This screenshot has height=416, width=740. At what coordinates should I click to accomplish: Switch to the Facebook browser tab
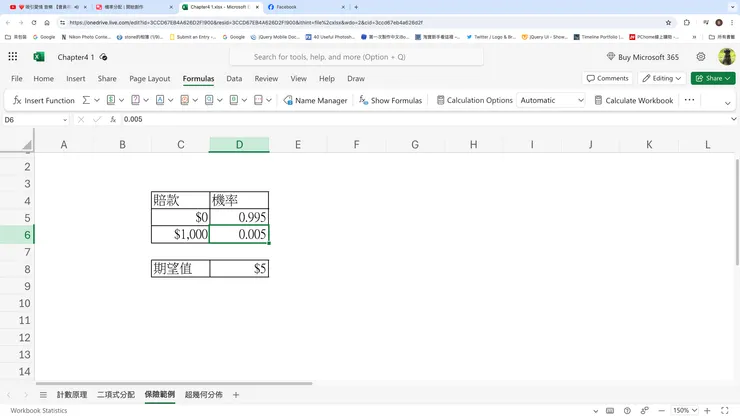coord(306,7)
